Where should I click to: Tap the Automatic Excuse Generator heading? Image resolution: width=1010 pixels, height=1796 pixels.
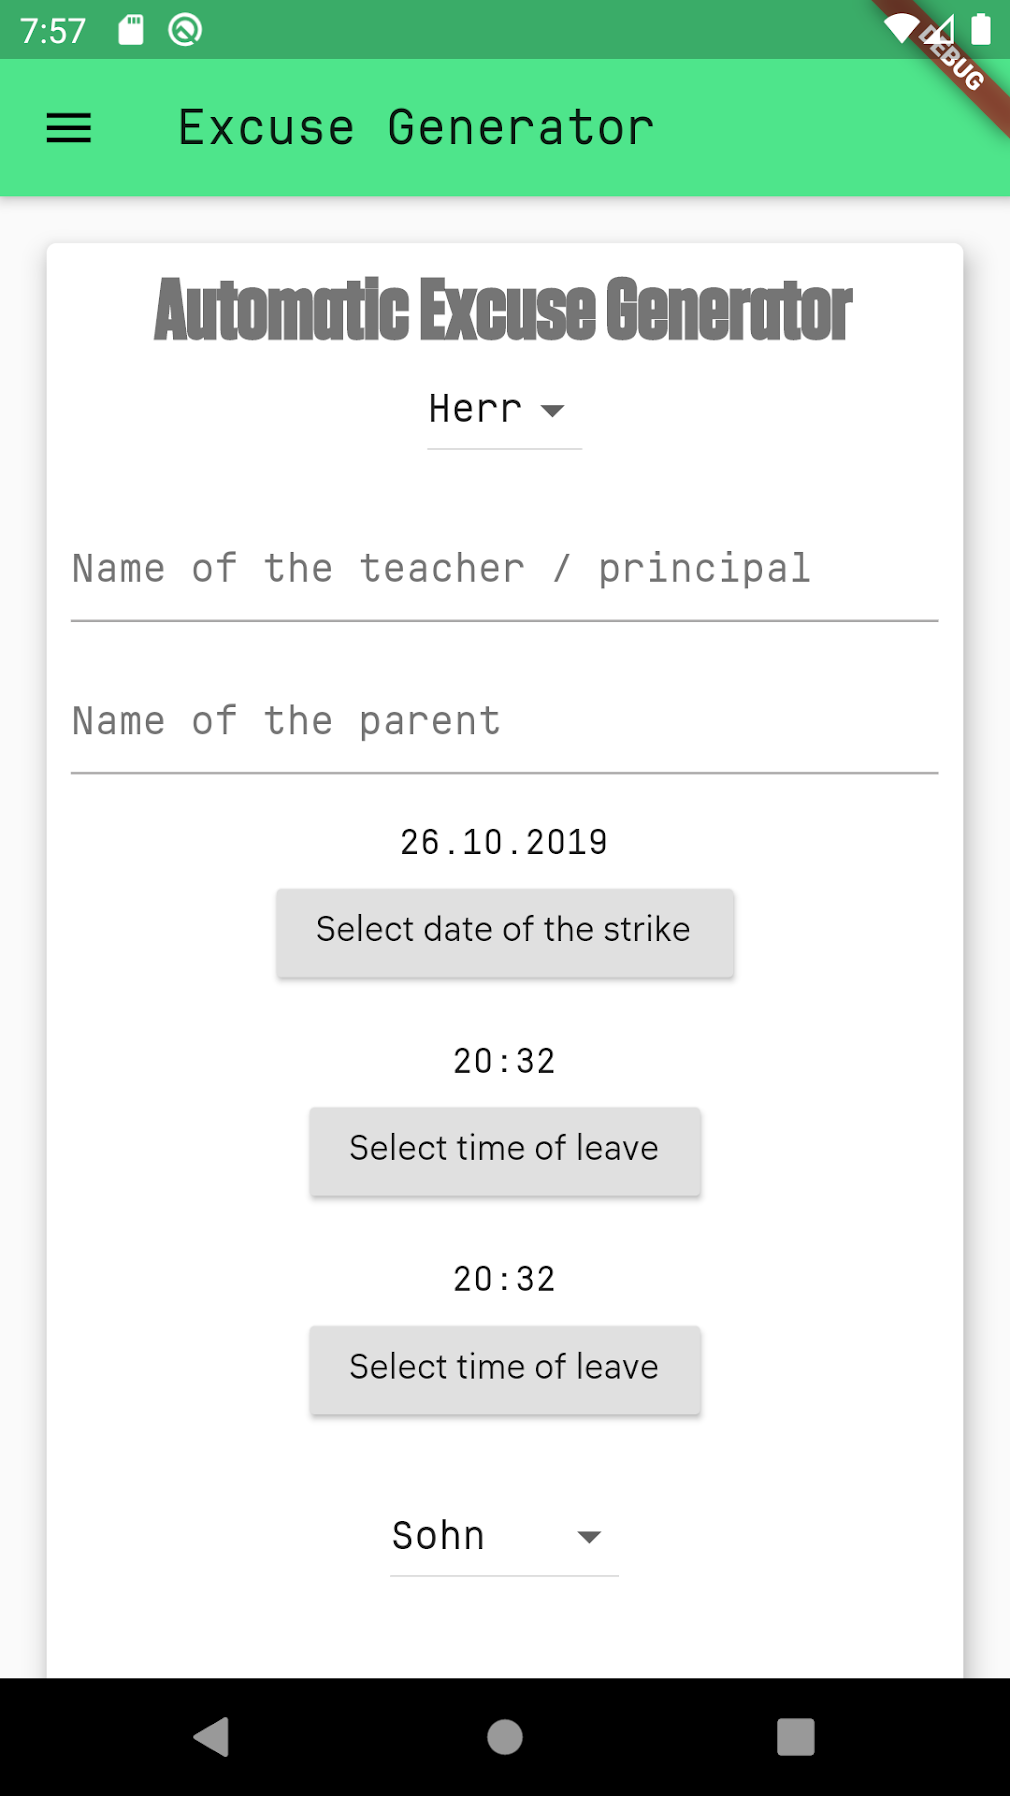tap(504, 311)
